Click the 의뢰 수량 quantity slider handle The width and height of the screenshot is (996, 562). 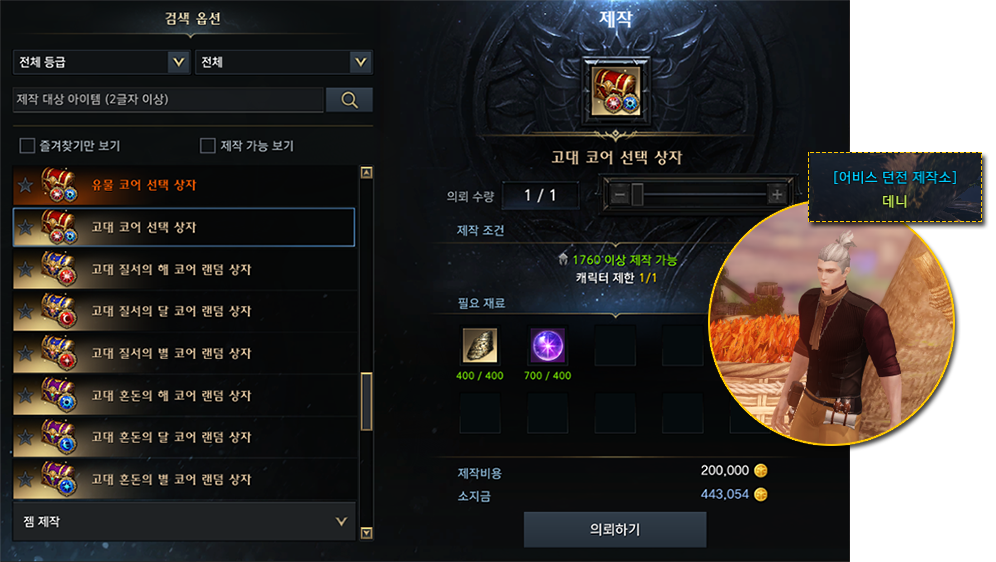coord(637,194)
